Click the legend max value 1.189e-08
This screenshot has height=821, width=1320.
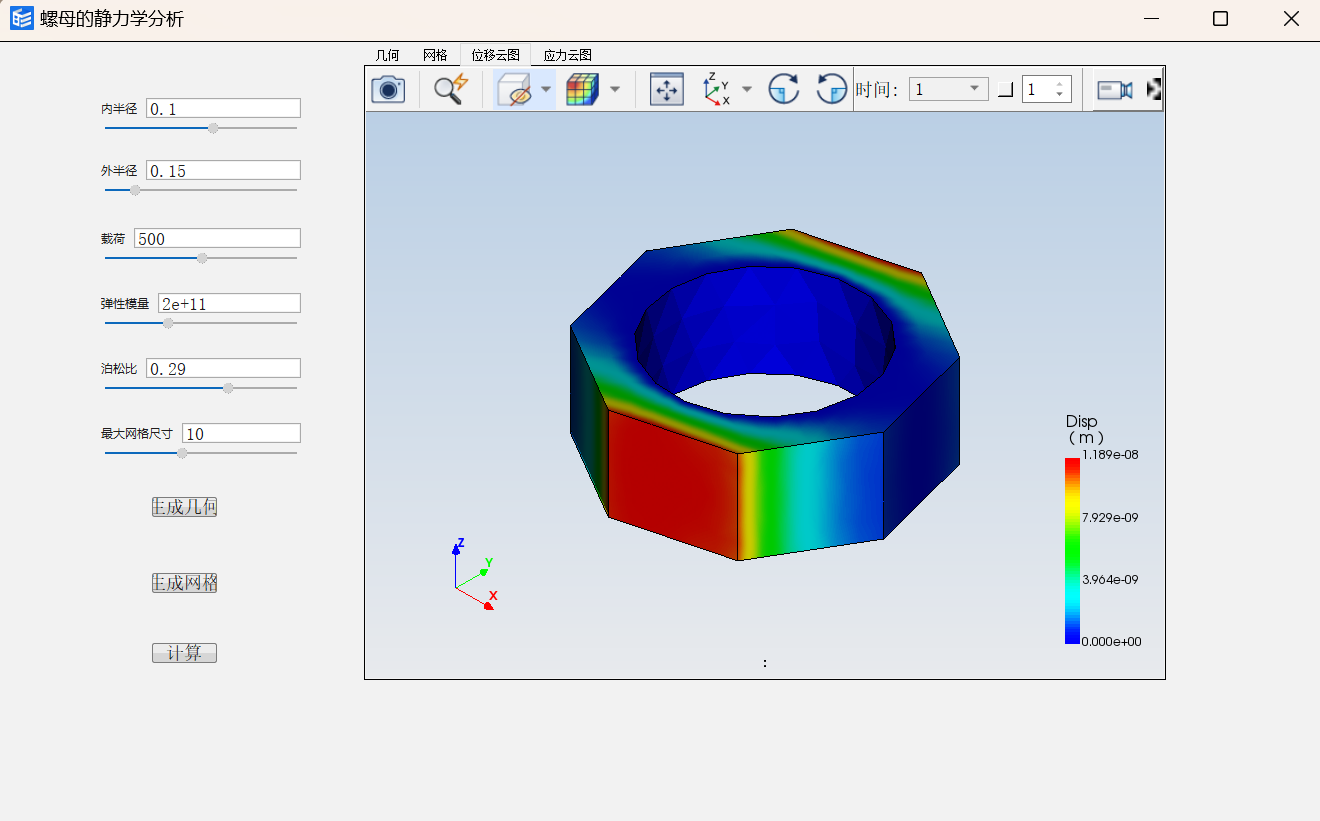point(1110,454)
